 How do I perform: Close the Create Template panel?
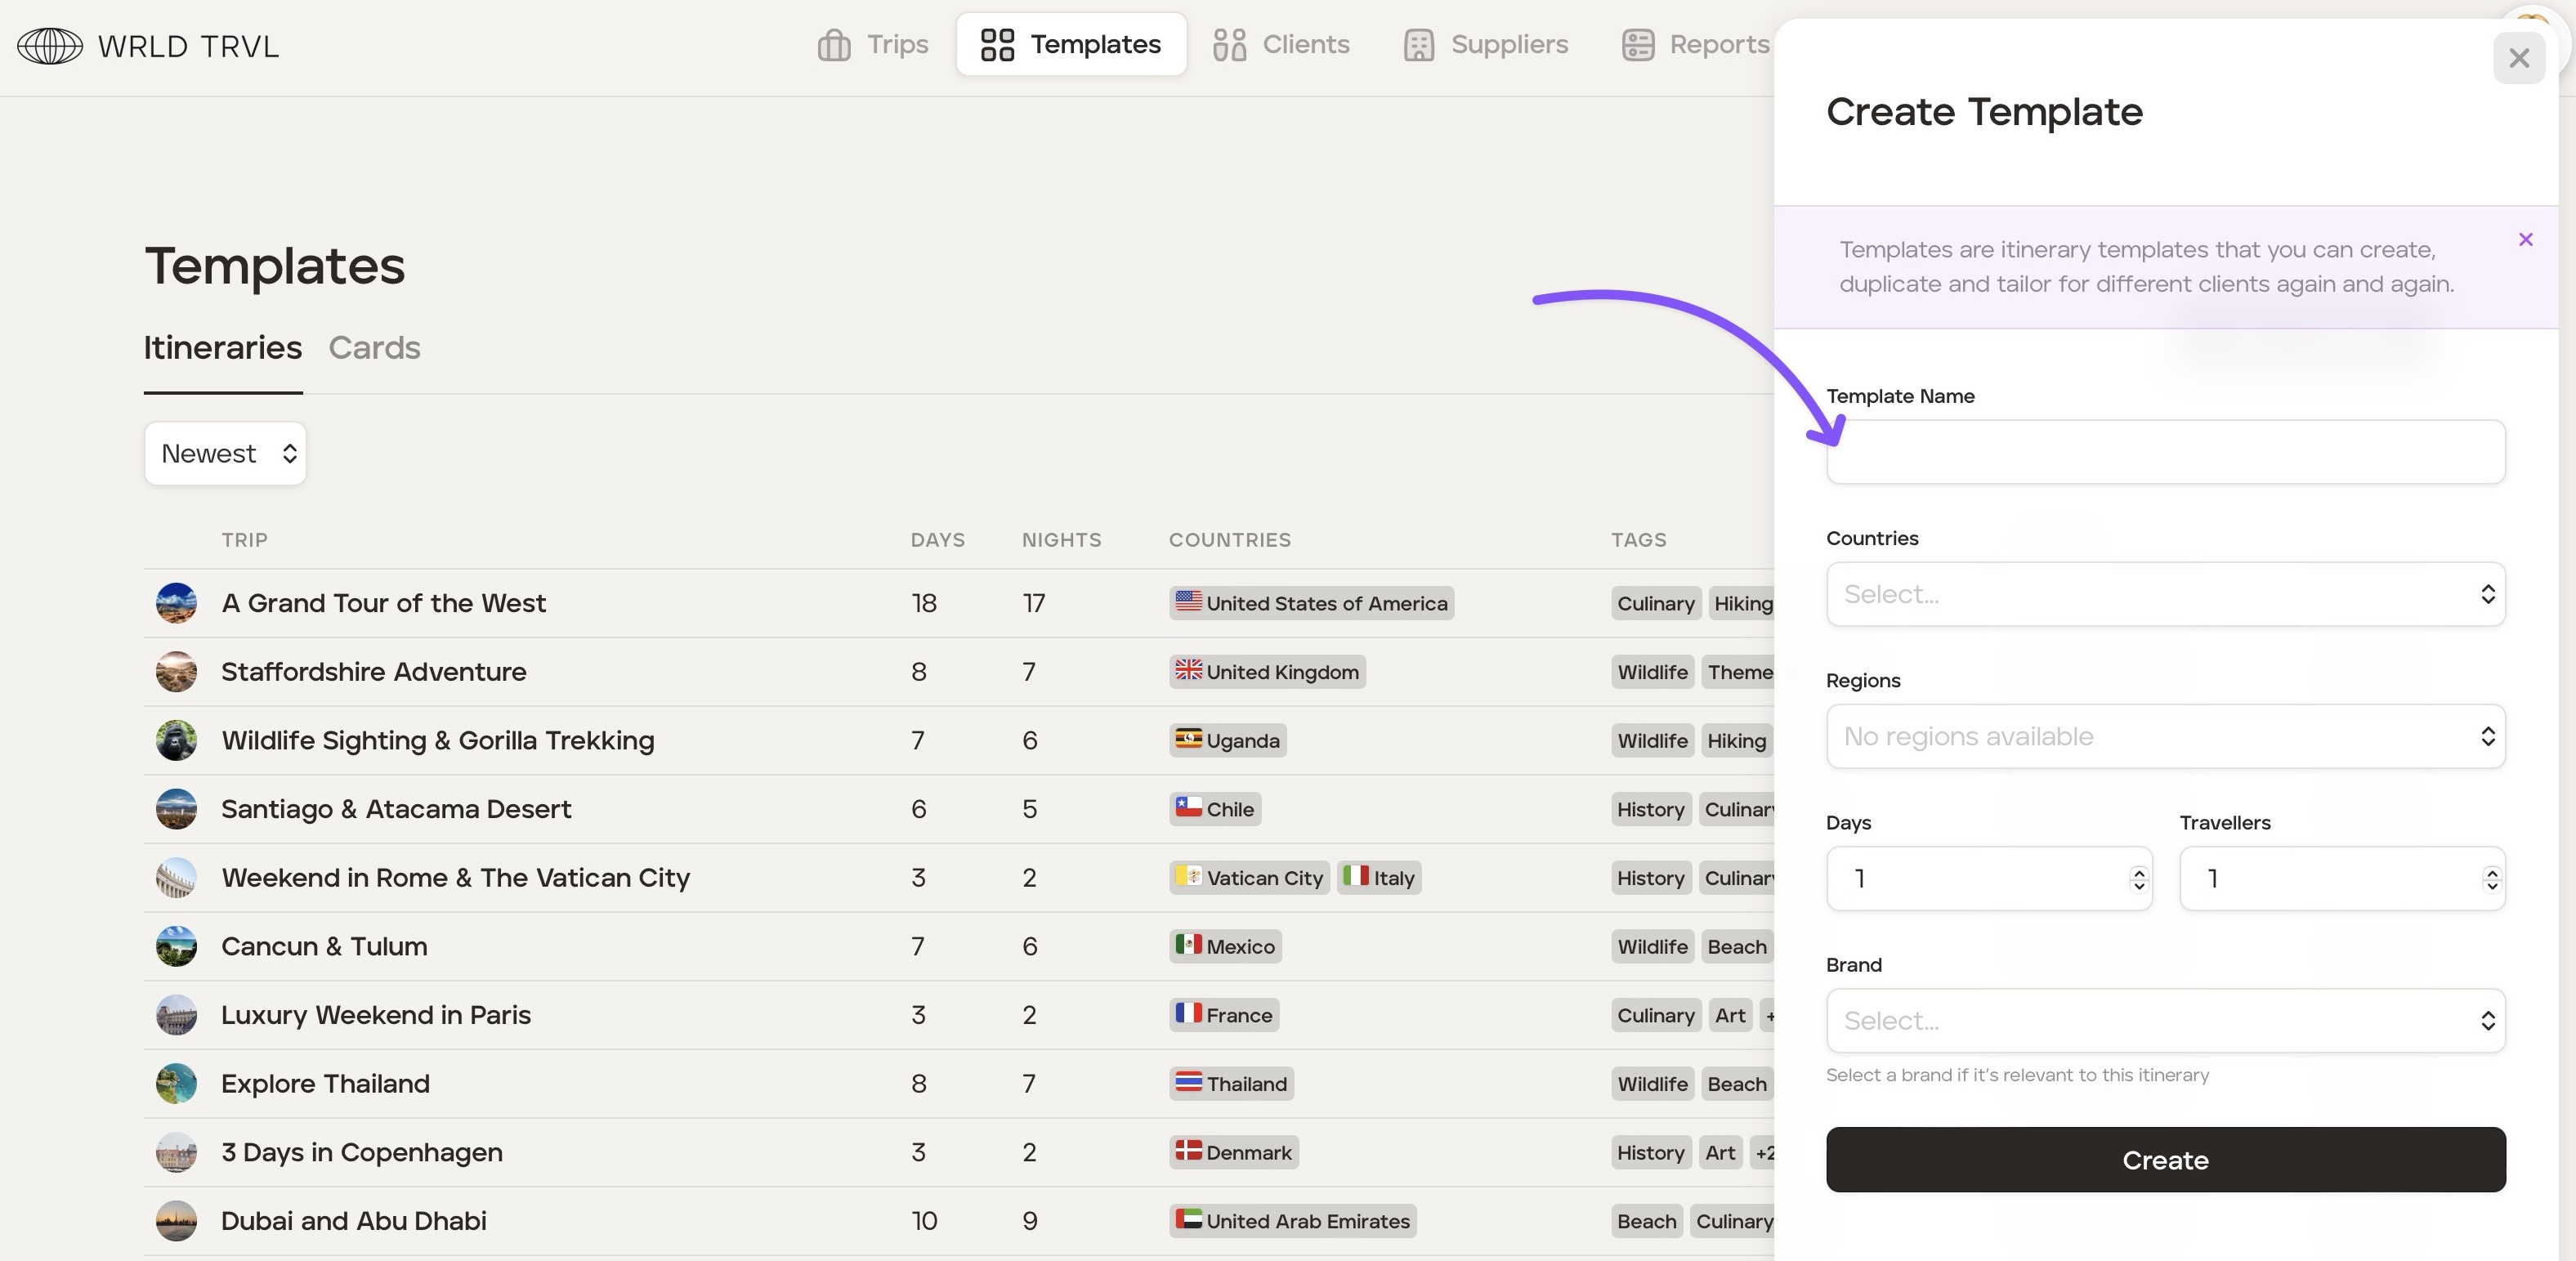pos(2518,58)
